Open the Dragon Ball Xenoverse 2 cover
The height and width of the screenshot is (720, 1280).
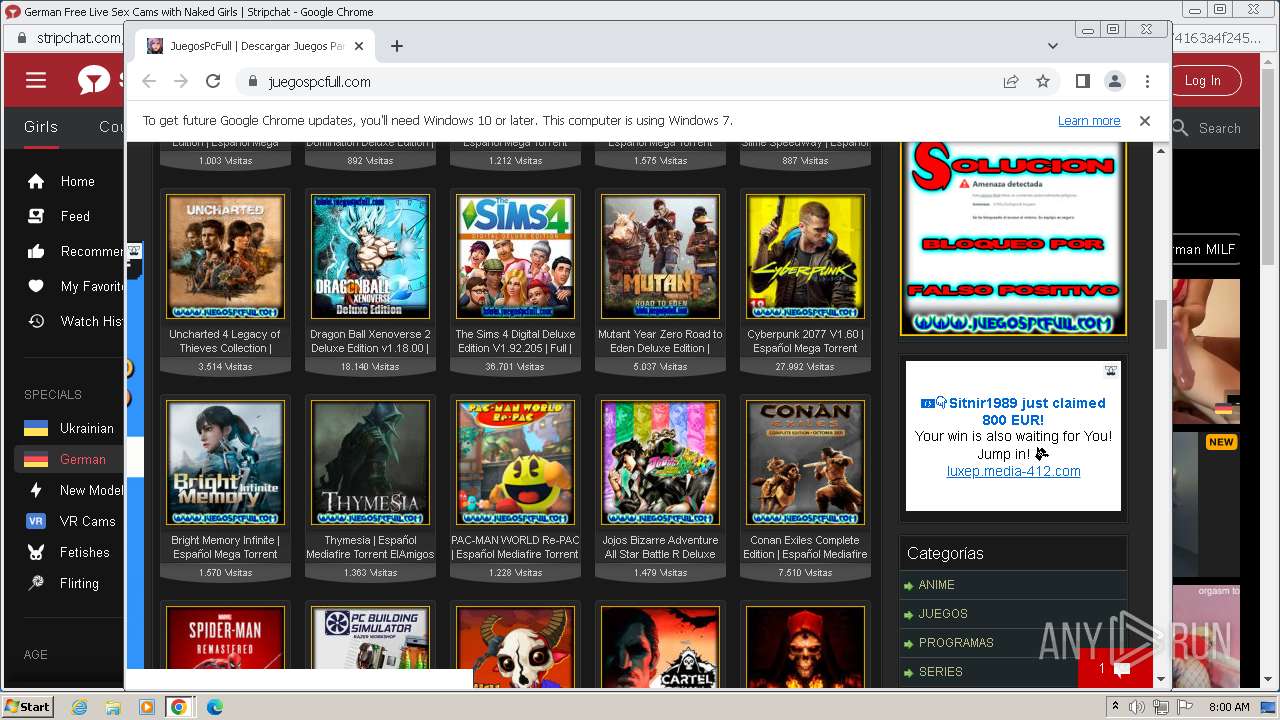pos(370,256)
